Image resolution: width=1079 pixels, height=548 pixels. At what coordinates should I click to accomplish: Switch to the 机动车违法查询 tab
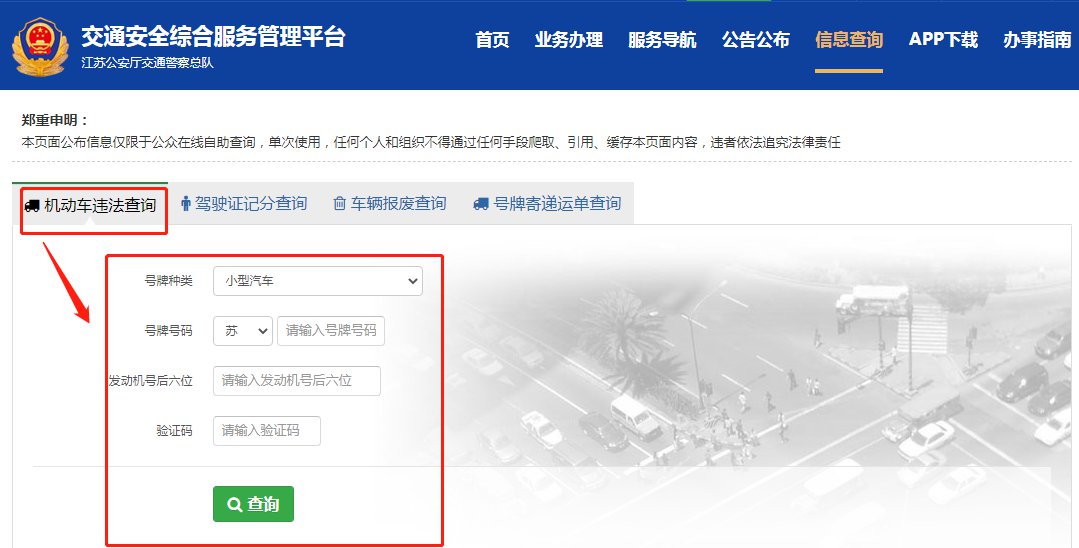pyautogui.click(x=90, y=205)
